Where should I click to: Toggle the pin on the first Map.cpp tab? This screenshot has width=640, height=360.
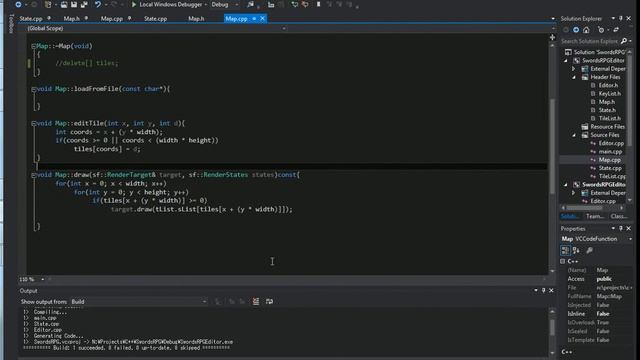(129, 18)
